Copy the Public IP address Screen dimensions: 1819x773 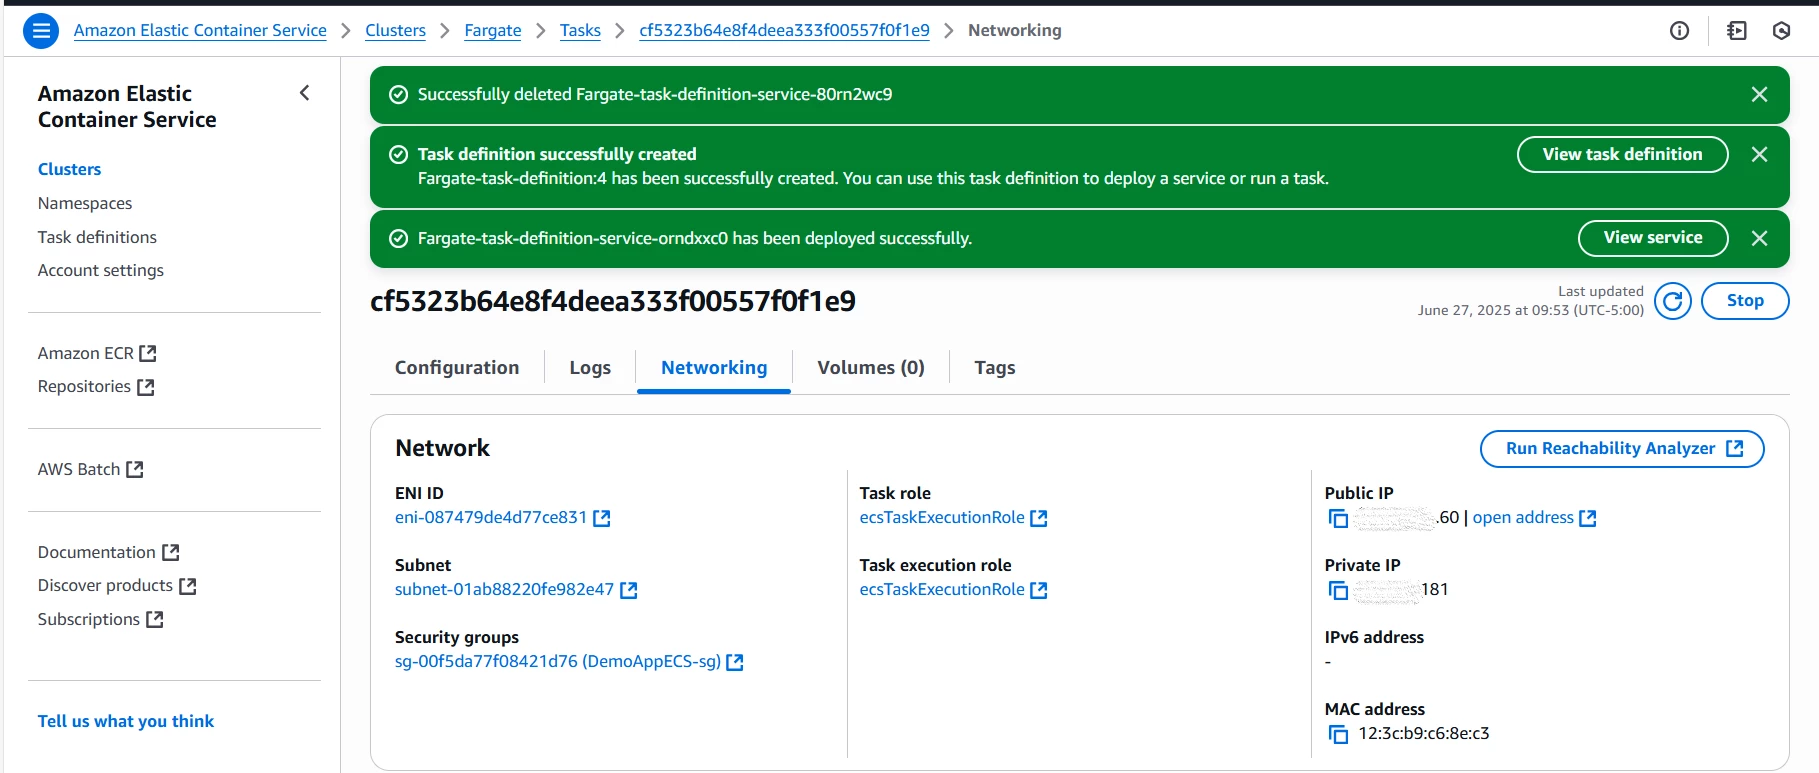point(1338,518)
